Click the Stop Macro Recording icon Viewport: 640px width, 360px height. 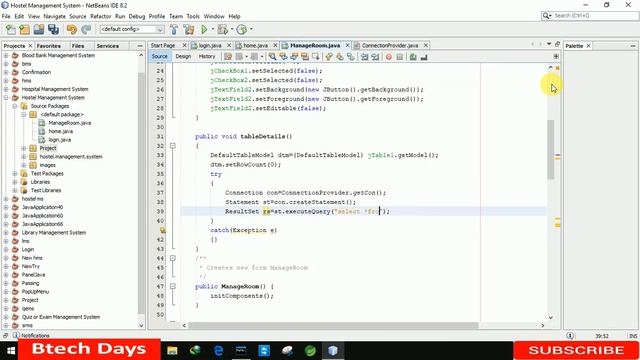400,57
